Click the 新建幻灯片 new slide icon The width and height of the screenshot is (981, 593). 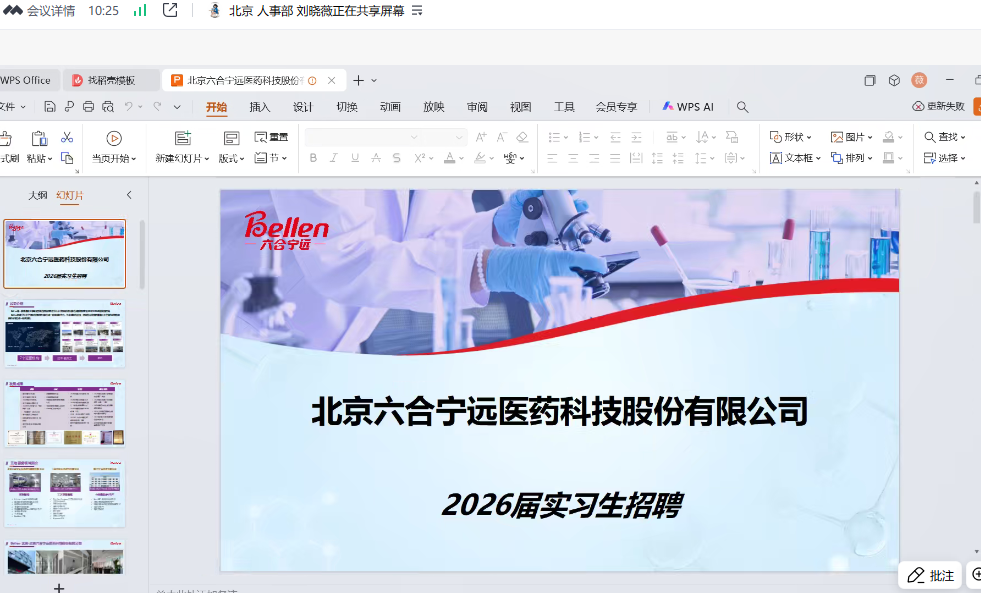click(x=182, y=138)
